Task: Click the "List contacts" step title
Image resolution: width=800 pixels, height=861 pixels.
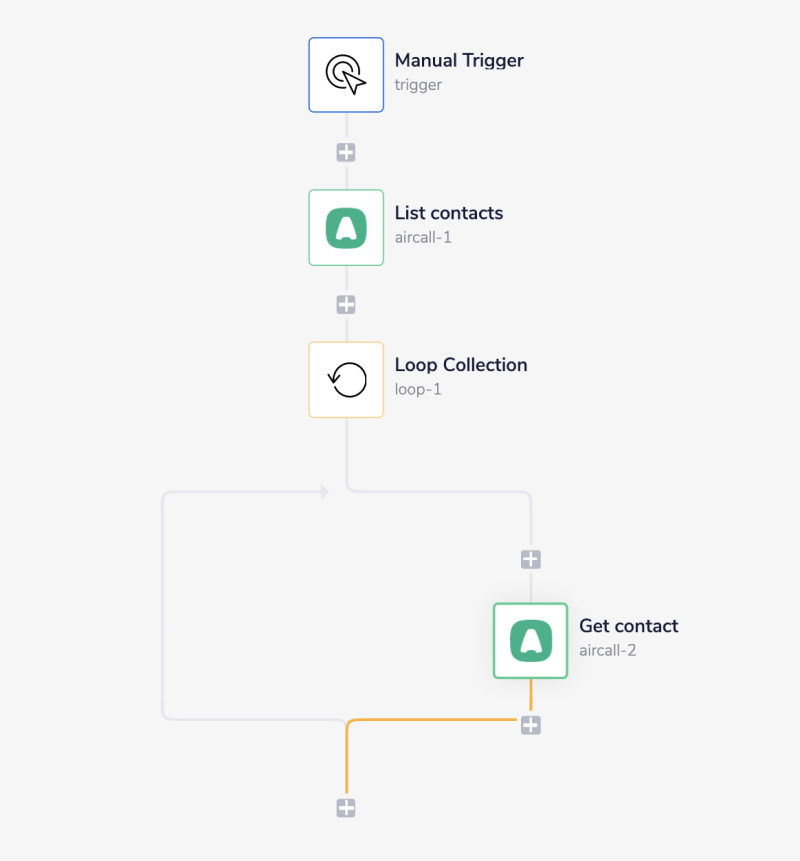Action: click(449, 213)
